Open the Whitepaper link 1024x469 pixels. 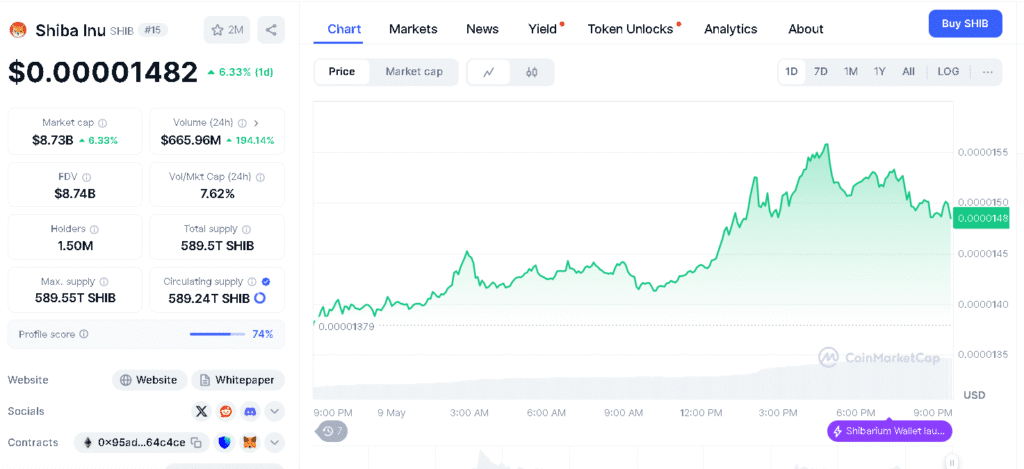click(x=238, y=380)
